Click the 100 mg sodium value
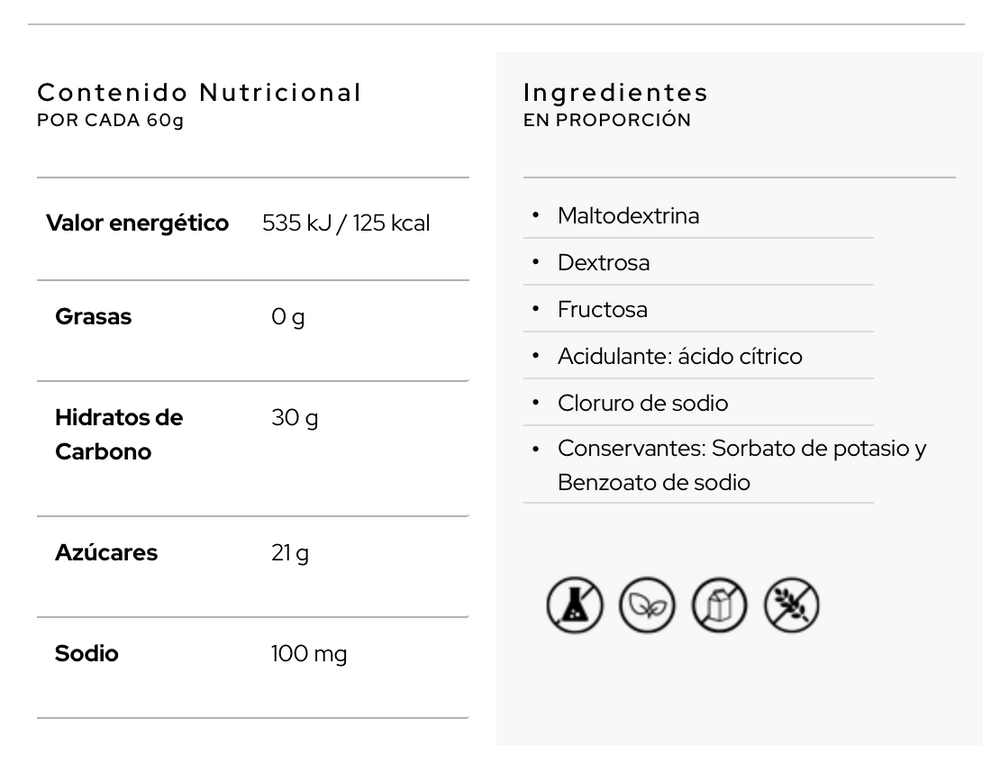Image resolution: width=1000 pixels, height=773 pixels. pyautogui.click(x=309, y=655)
